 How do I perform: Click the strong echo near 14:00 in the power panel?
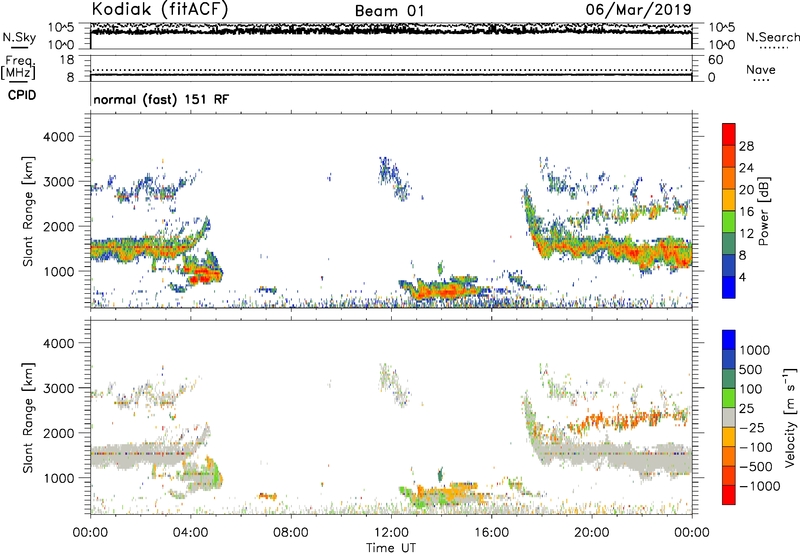coord(444,292)
